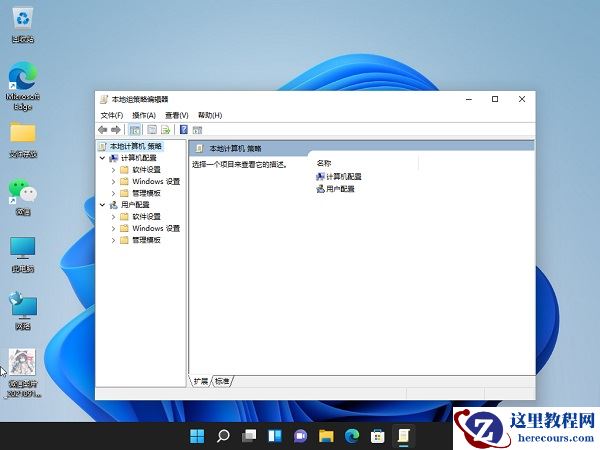600x450 pixels.
Task: Select 计算机配置 in the tree pane
Action: [139, 158]
